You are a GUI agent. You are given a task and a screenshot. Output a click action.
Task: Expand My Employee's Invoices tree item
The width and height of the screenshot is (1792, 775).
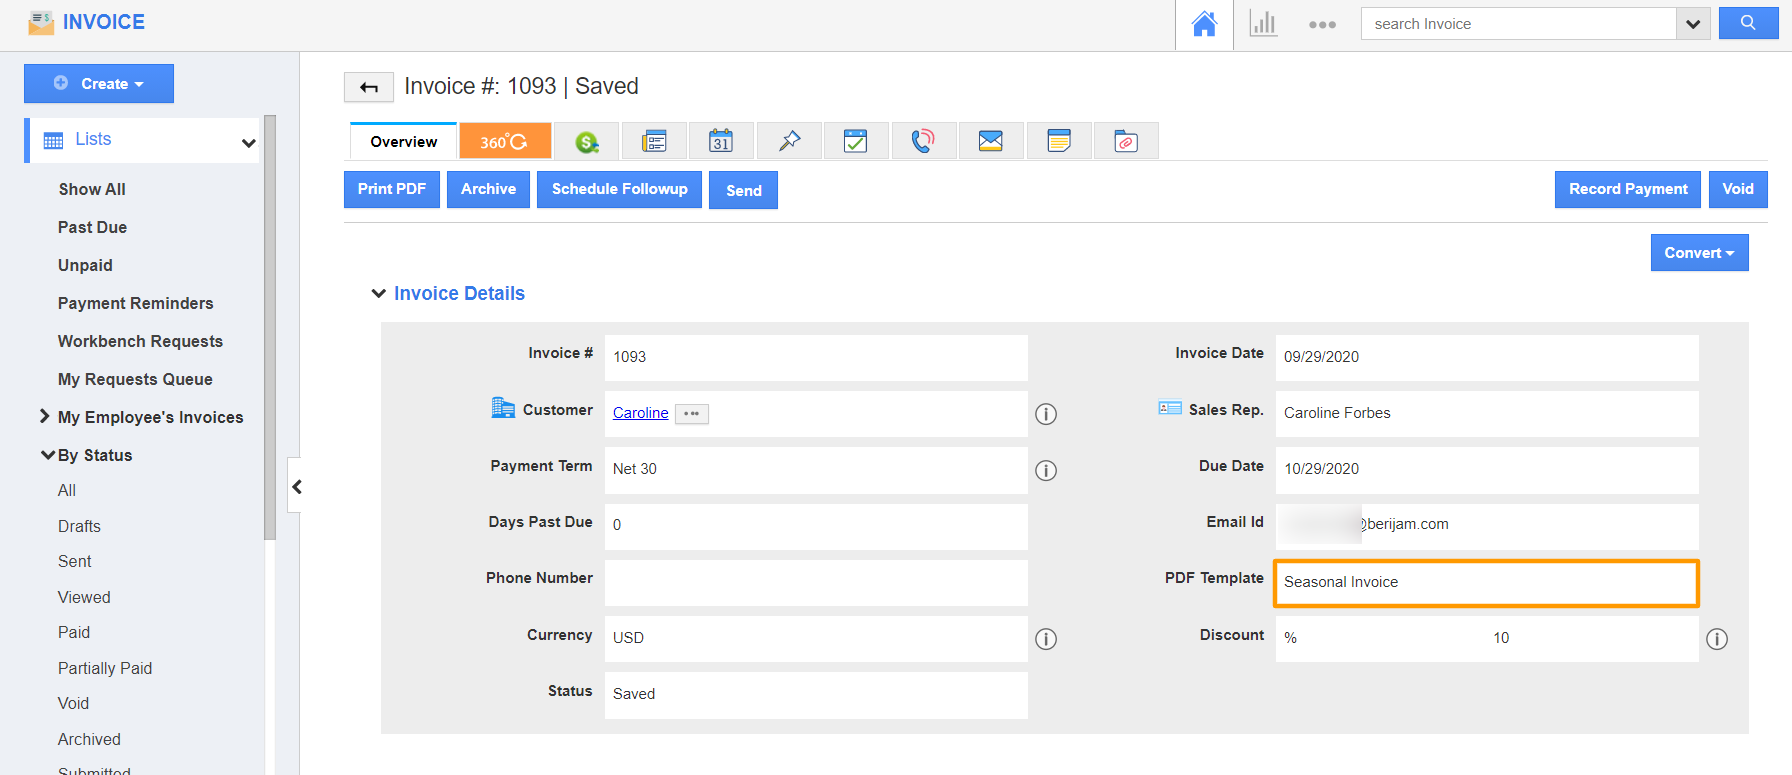pos(44,417)
